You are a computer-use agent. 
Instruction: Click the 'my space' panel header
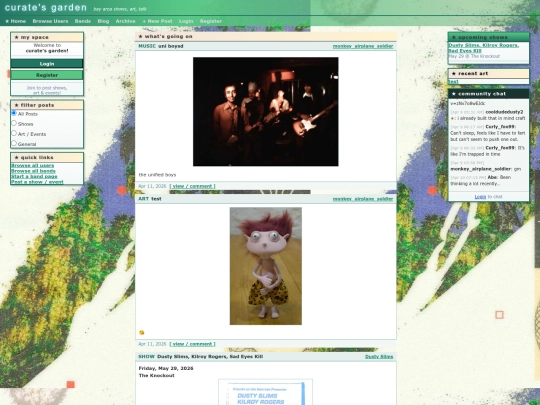point(47,37)
